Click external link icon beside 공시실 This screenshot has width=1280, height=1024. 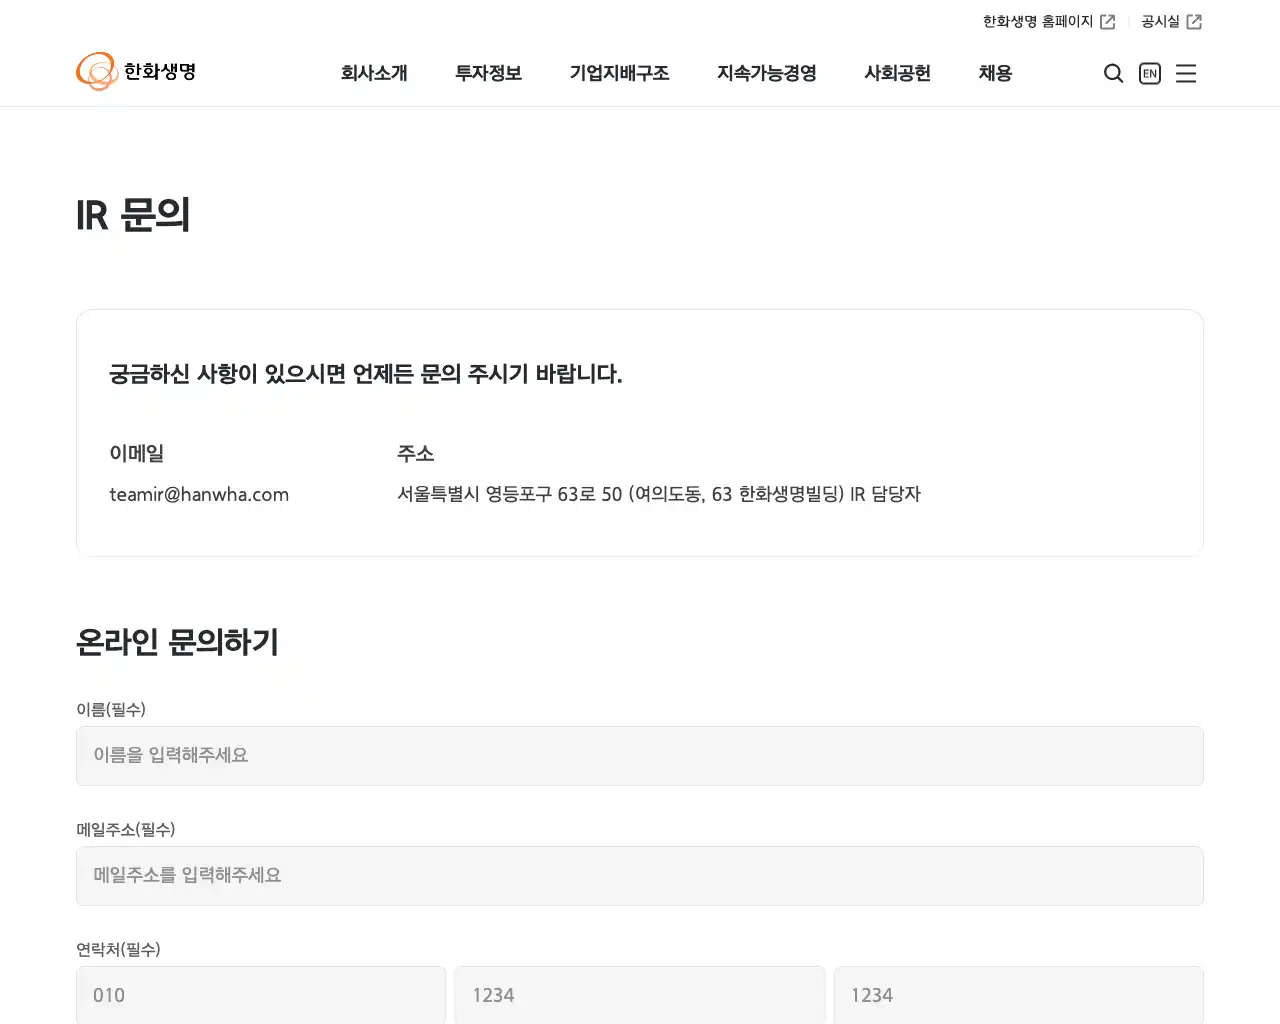1196,20
